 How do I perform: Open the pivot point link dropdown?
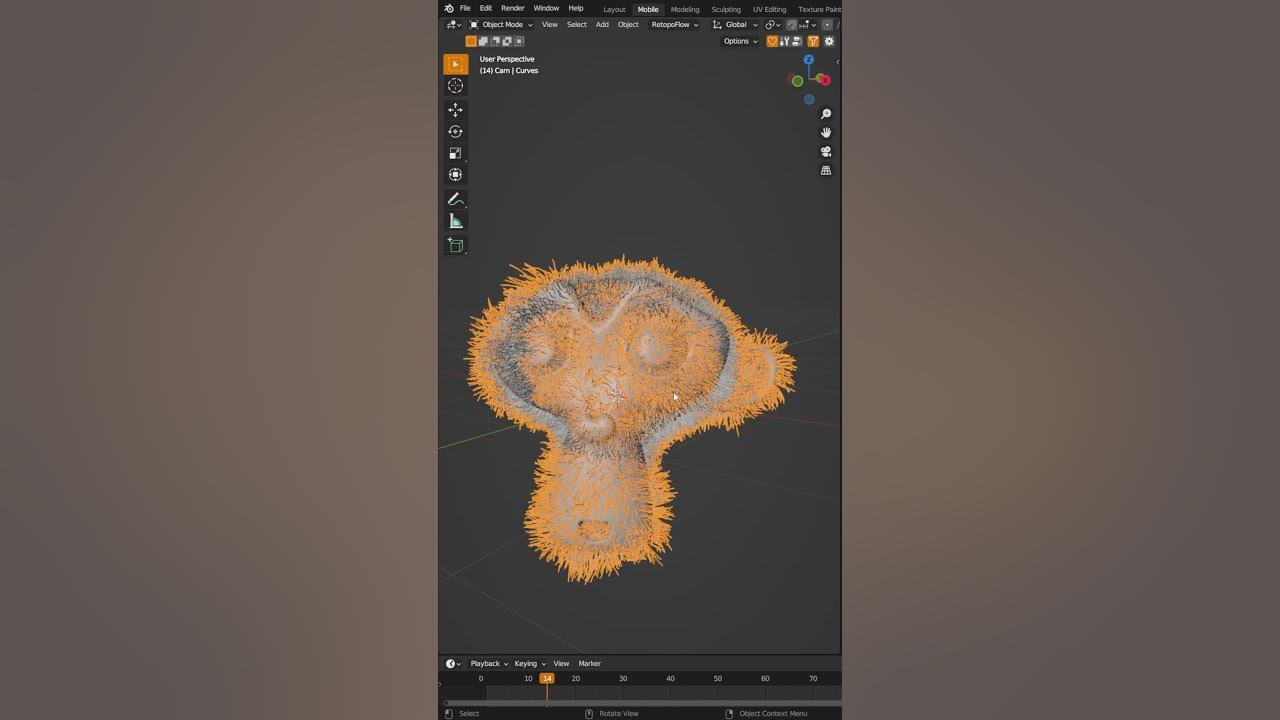[x=771, y=25]
